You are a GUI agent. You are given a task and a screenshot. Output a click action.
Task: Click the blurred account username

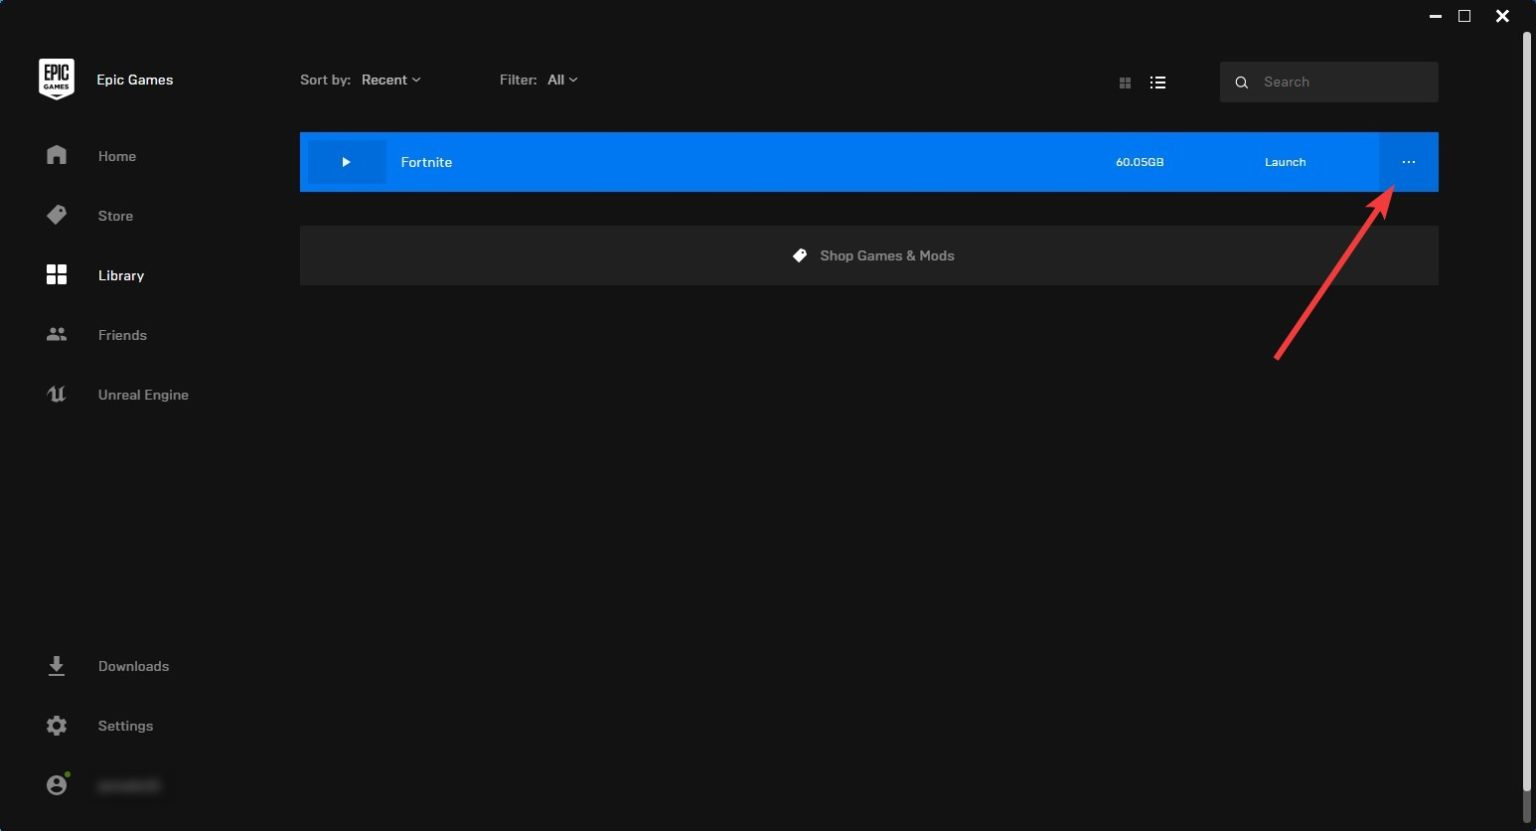click(129, 786)
